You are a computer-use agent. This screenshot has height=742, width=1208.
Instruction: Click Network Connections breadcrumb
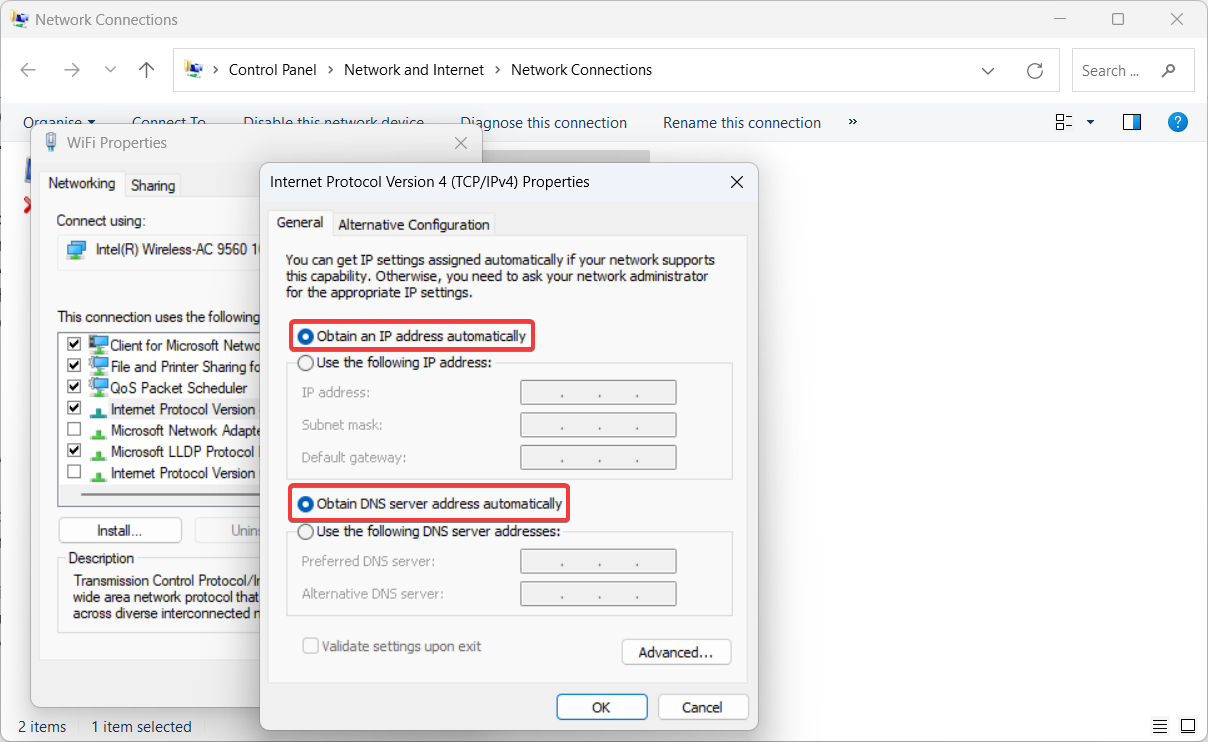[581, 70]
